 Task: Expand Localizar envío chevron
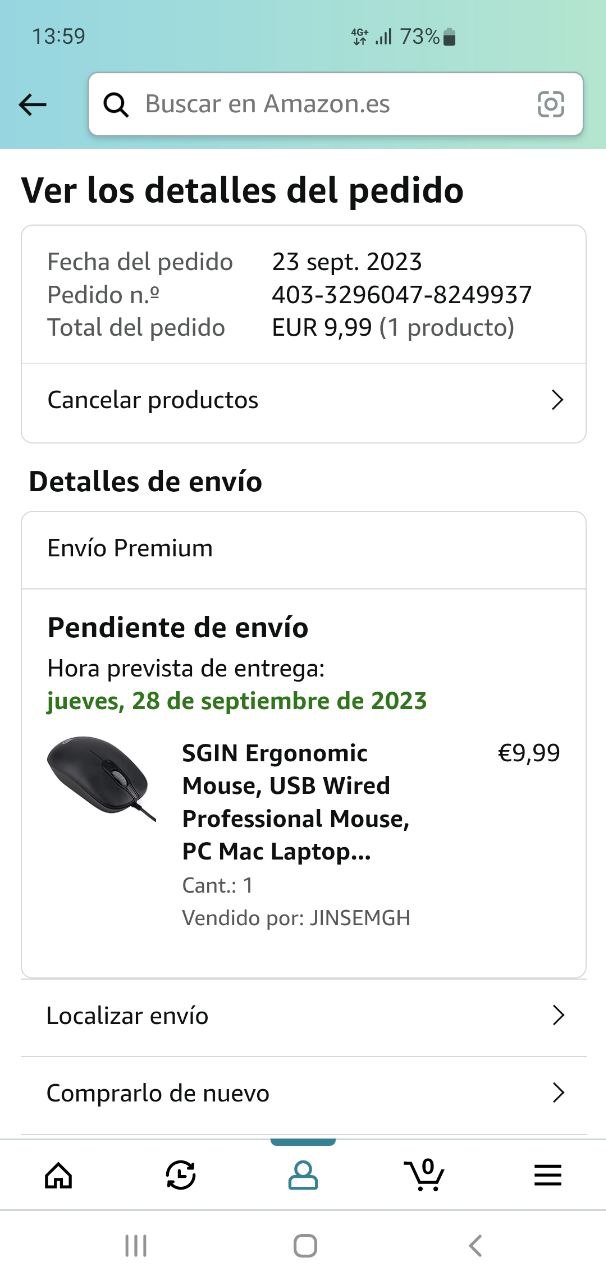tap(558, 1016)
